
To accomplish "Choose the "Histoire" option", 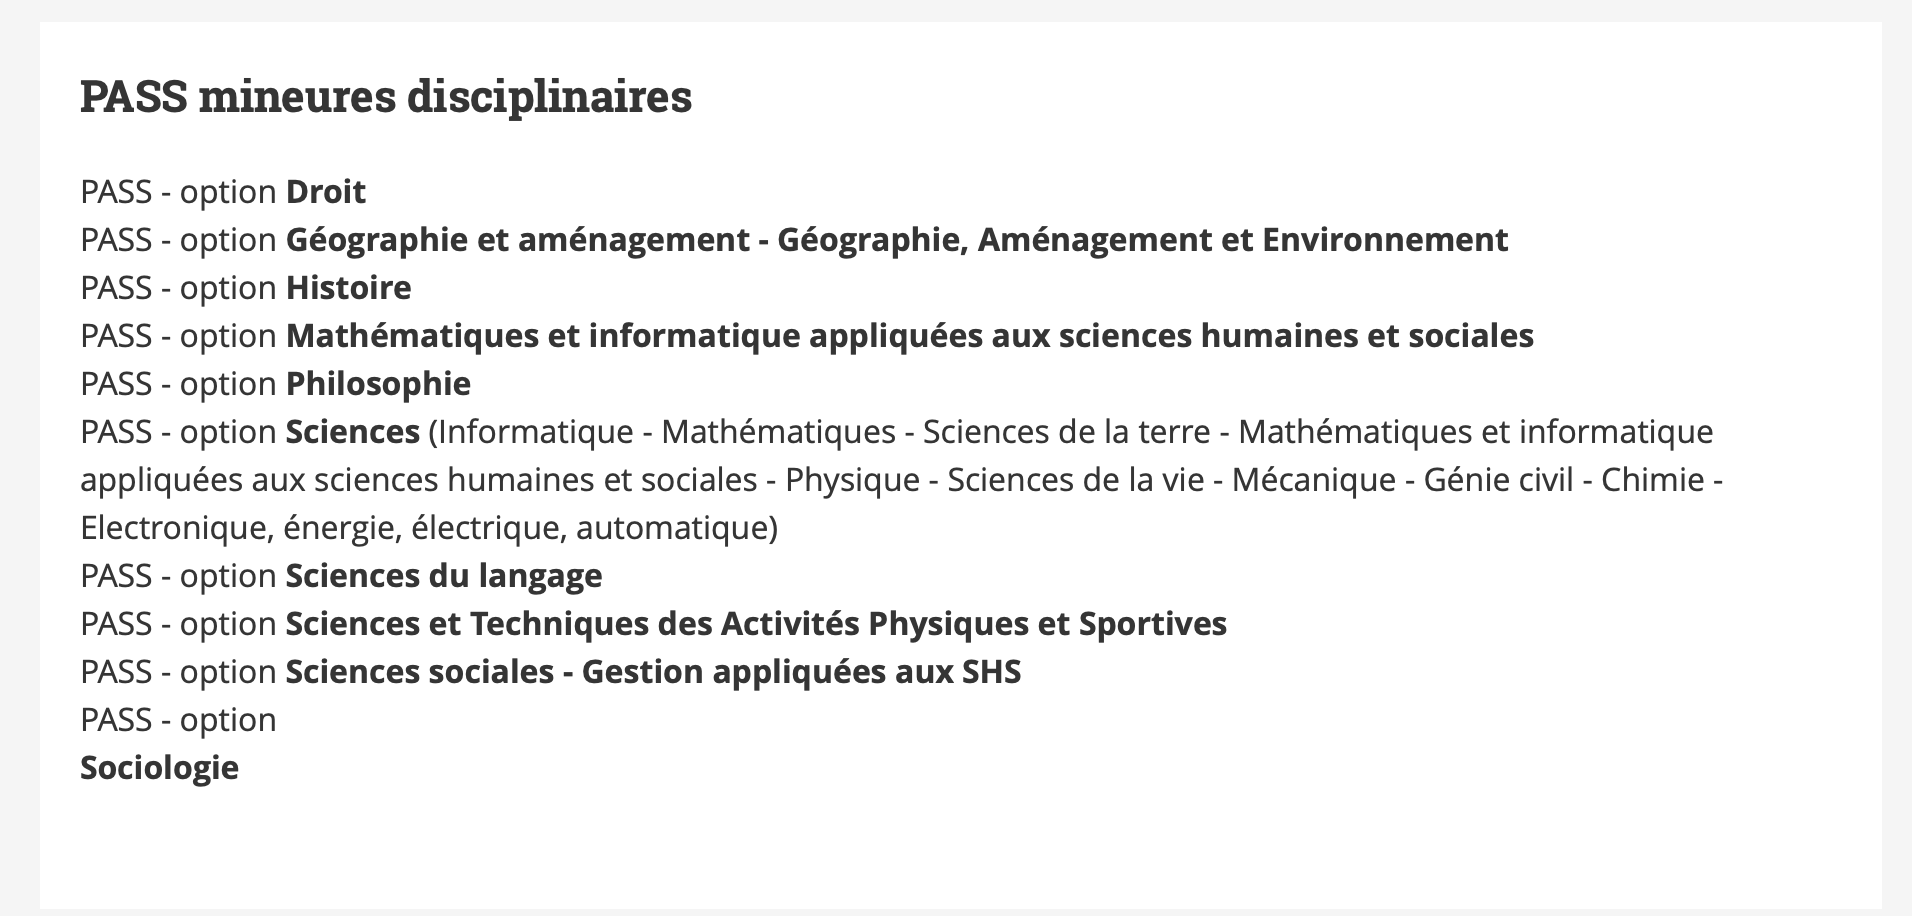I will tap(348, 288).
